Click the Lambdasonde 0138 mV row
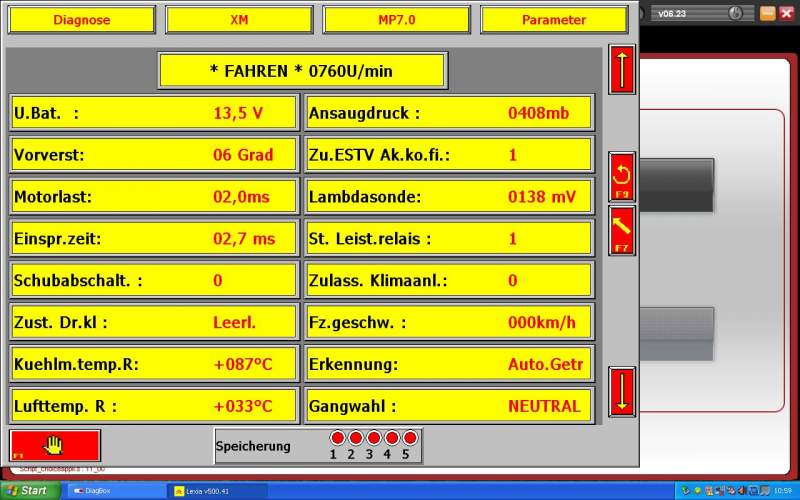Screen dimensions: 800x500 [449, 196]
